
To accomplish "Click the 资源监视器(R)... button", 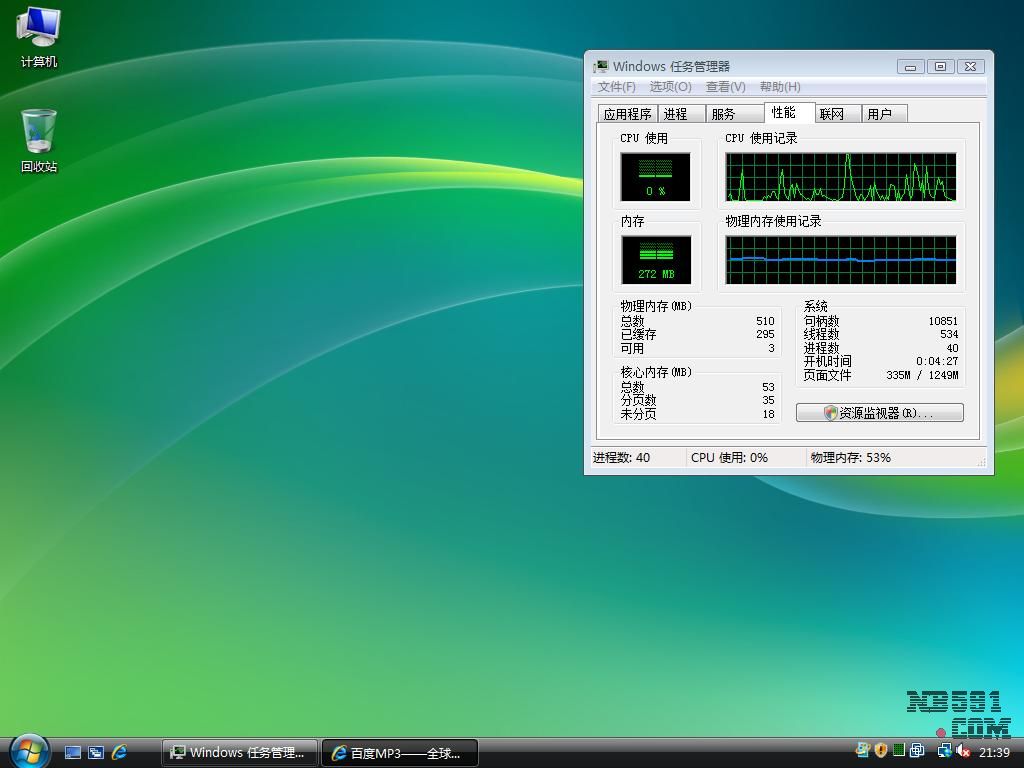I will coord(880,413).
